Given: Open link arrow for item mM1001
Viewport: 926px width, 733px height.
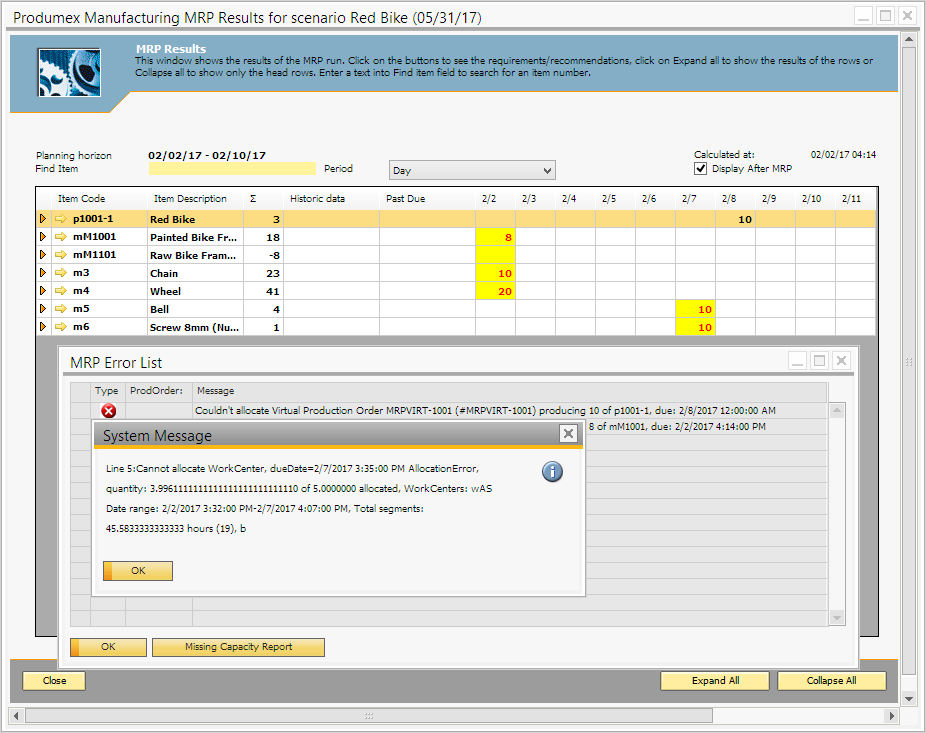Looking at the screenshot, I should pyautogui.click(x=60, y=237).
